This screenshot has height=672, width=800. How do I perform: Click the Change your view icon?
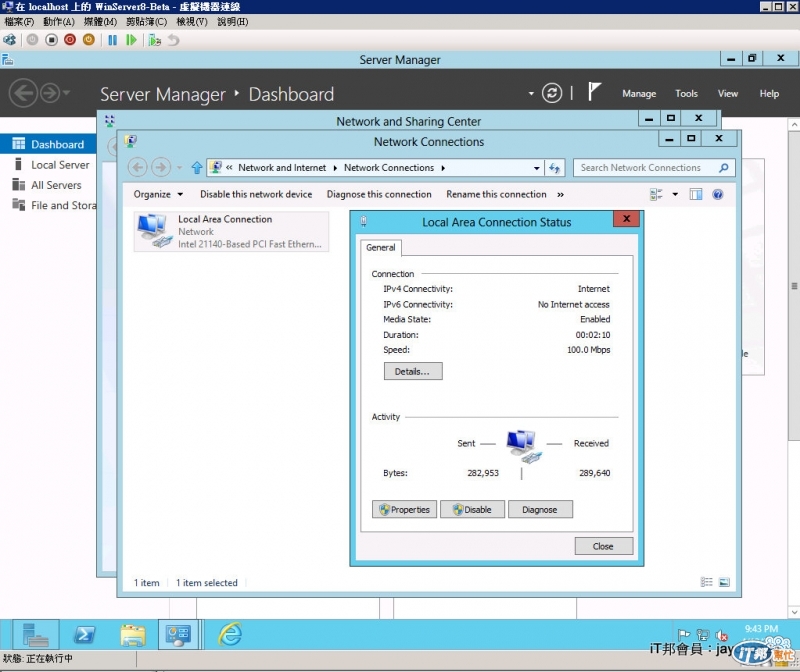point(656,194)
